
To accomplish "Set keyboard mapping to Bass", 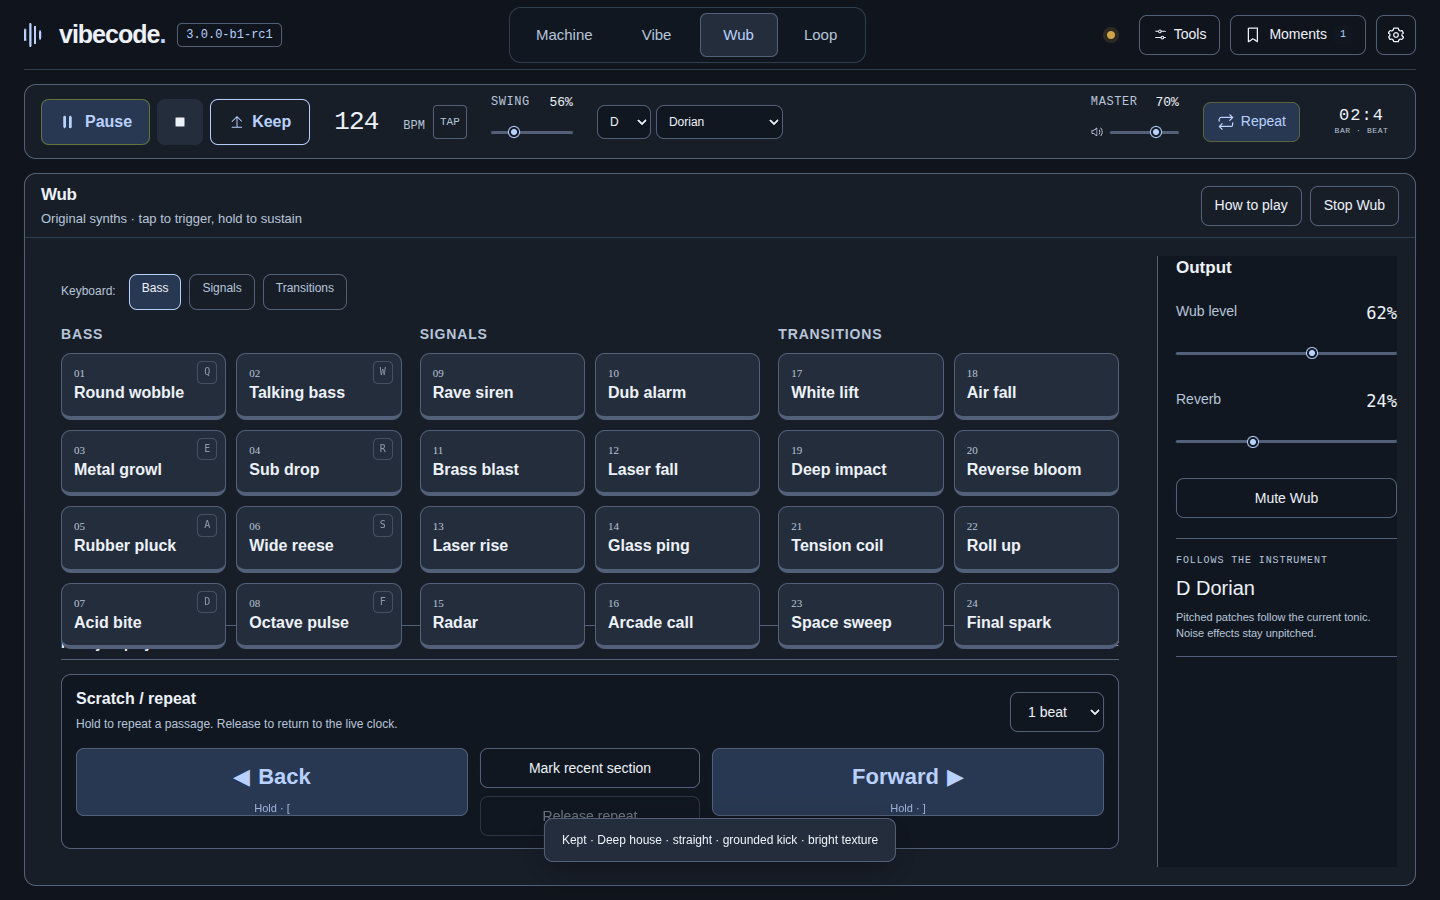I will coord(155,291).
